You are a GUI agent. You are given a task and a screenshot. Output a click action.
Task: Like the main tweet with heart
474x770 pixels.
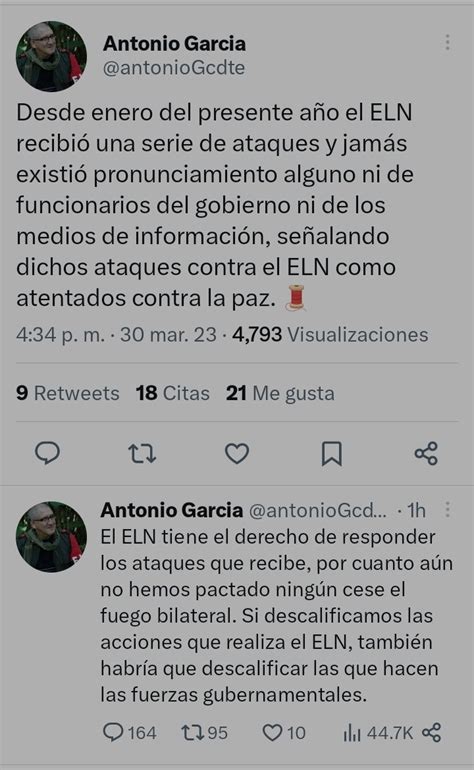click(237, 453)
